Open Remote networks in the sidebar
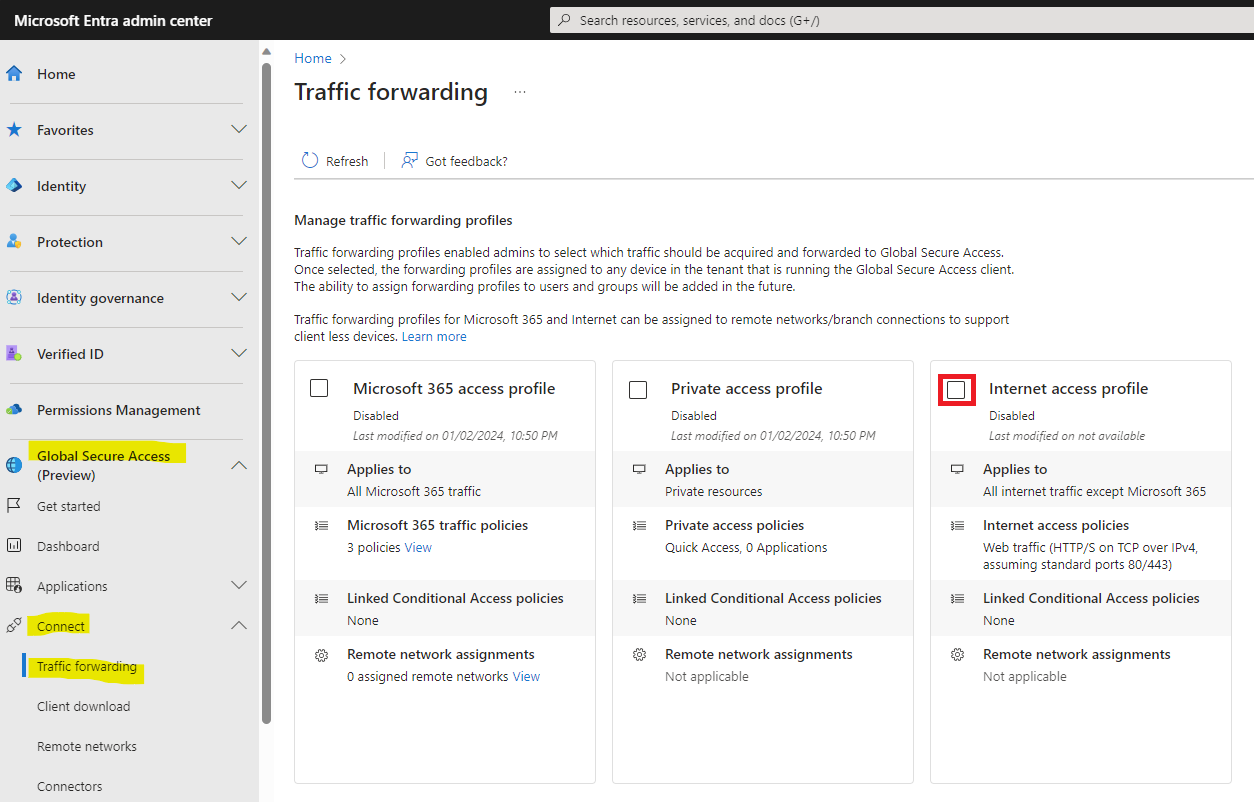The image size is (1254, 802). [x=87, y=746]
